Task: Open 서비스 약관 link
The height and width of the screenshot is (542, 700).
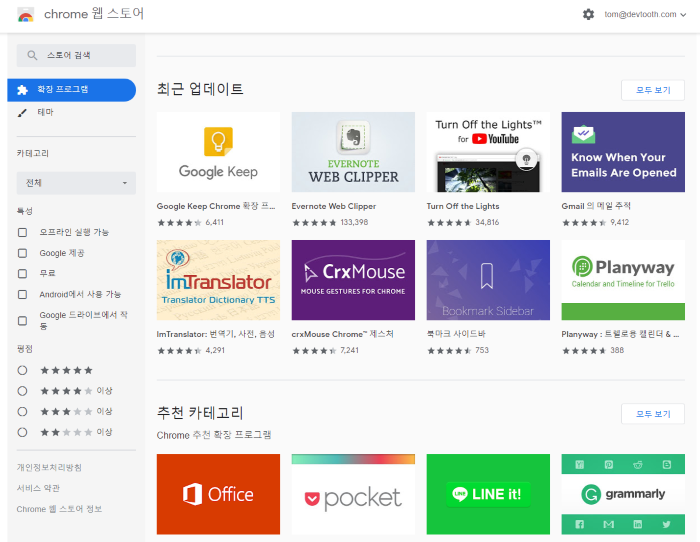Action: point(38,488)
